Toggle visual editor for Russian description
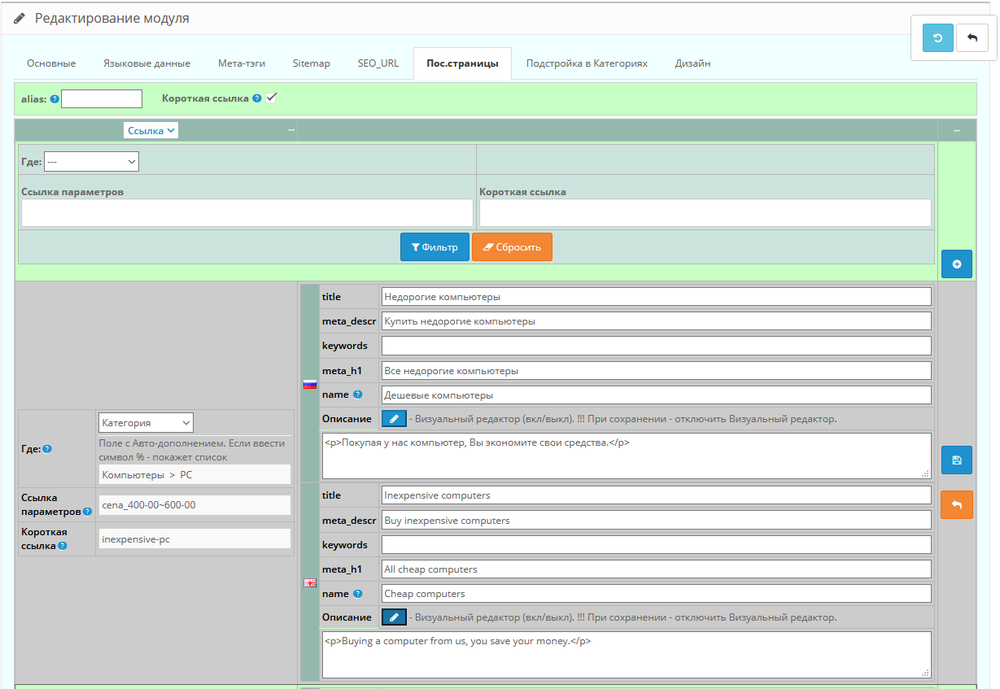The image size is (1000, 689). 394,419
